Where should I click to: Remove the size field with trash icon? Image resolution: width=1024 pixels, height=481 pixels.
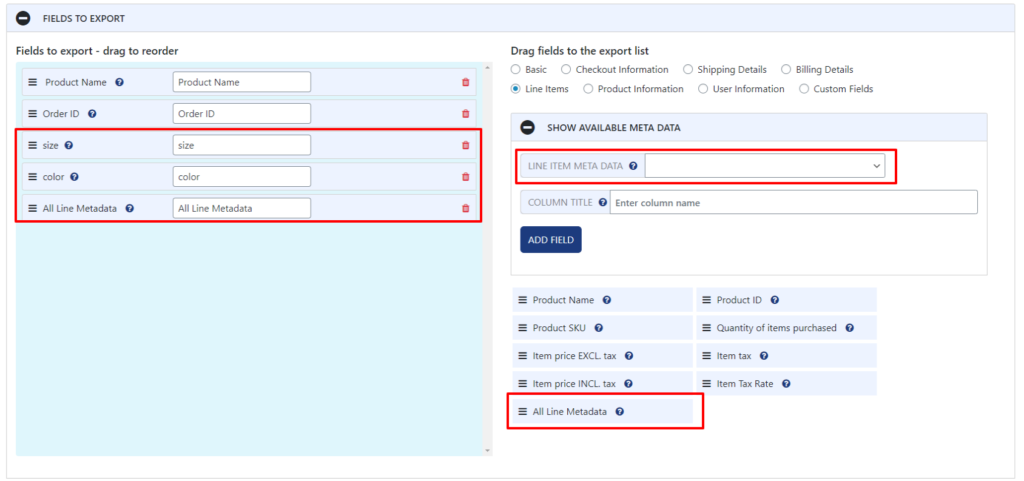coord(466,145)
